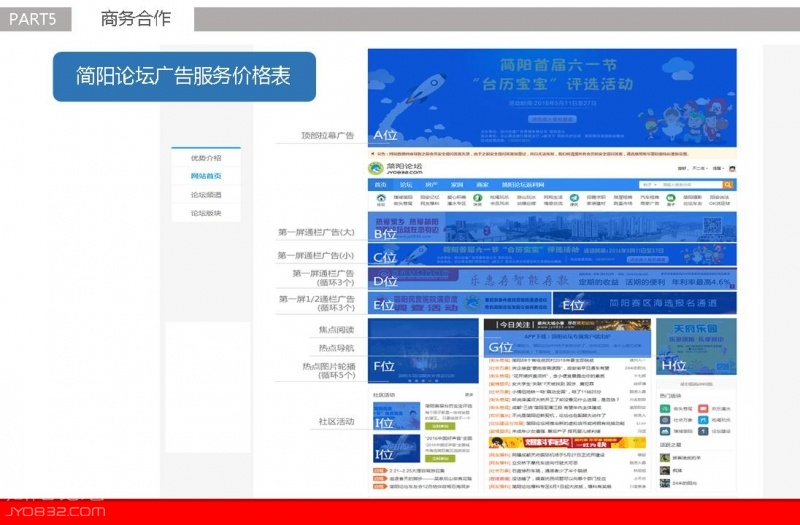
Task: Open 论坛频道 in the left side menu
Action: point(206,195)
